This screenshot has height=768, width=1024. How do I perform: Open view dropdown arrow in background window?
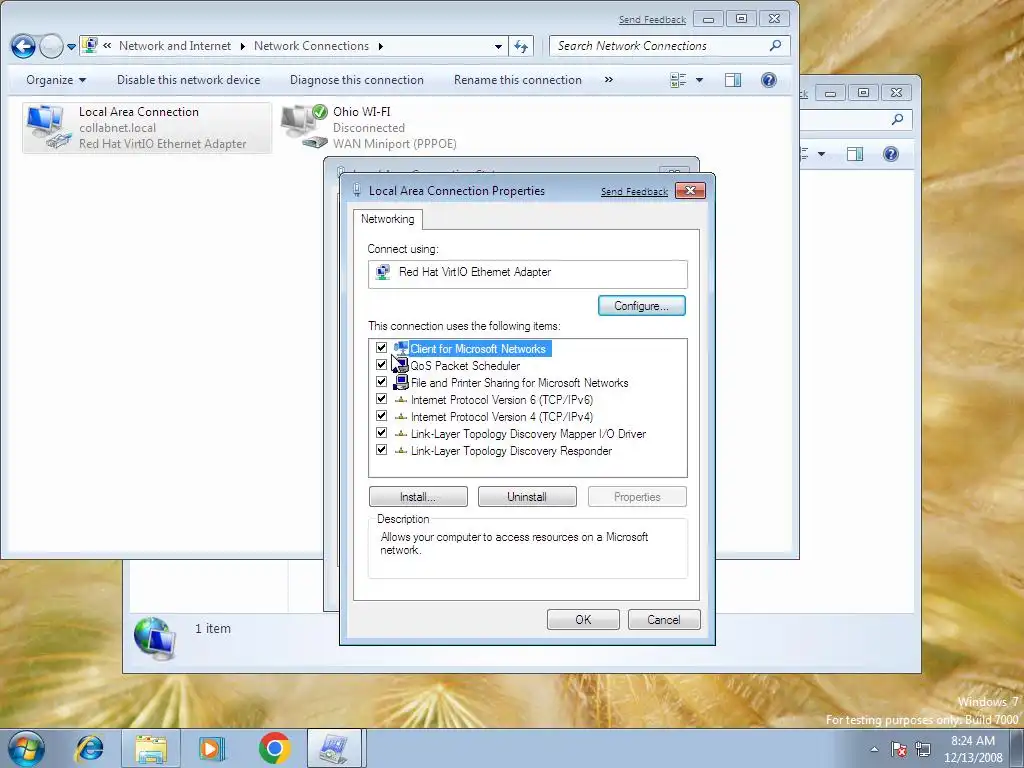822,154
